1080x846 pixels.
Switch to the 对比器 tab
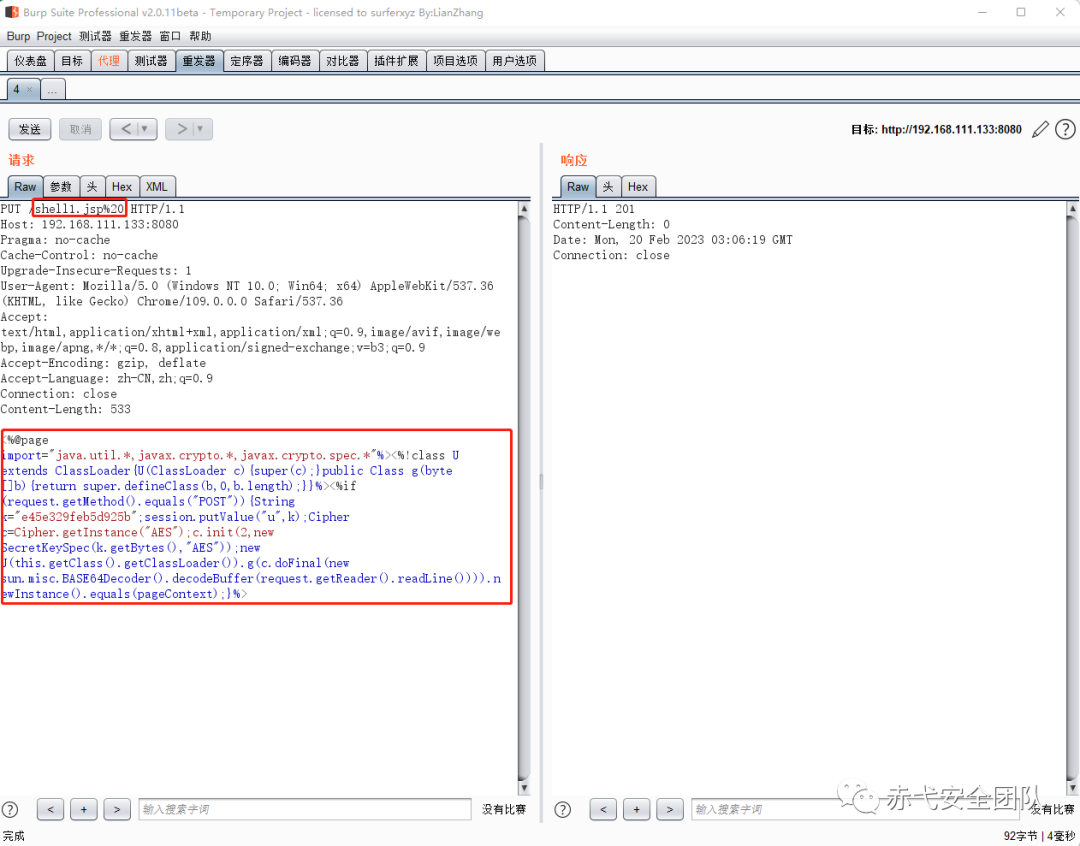(x=342, y=61)
